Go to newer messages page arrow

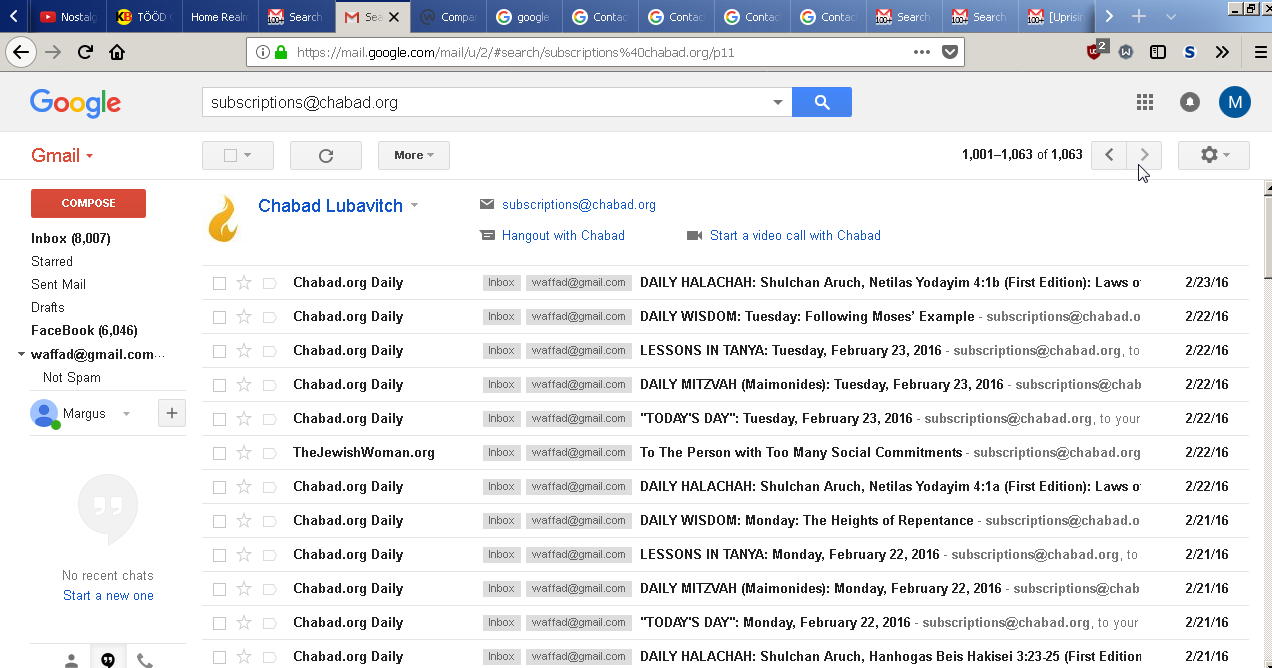tap(1109, 155)
